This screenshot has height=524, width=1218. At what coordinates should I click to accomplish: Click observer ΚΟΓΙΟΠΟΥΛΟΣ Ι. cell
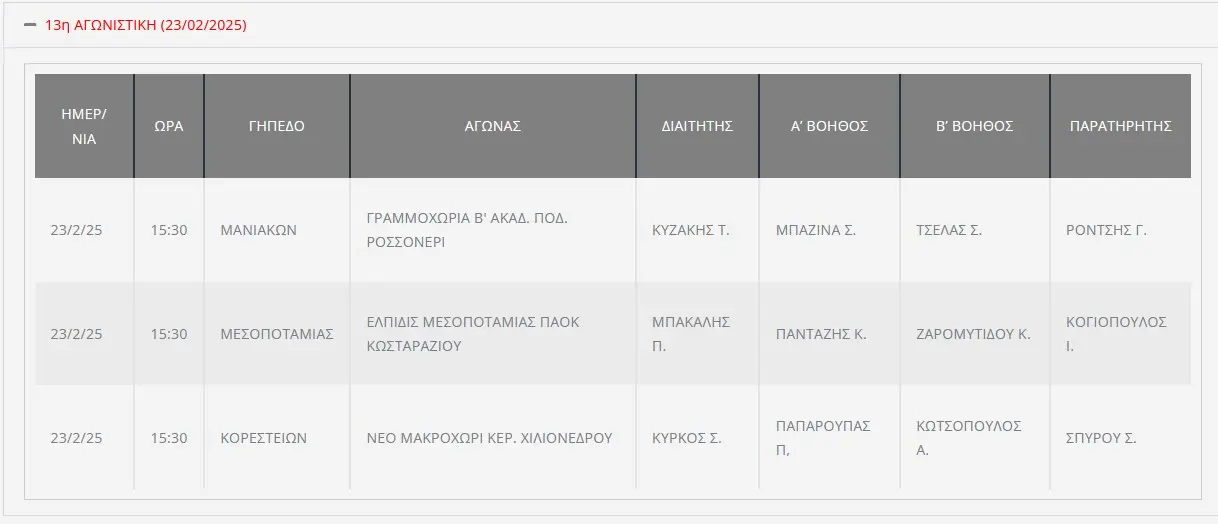coord(1117,334)
